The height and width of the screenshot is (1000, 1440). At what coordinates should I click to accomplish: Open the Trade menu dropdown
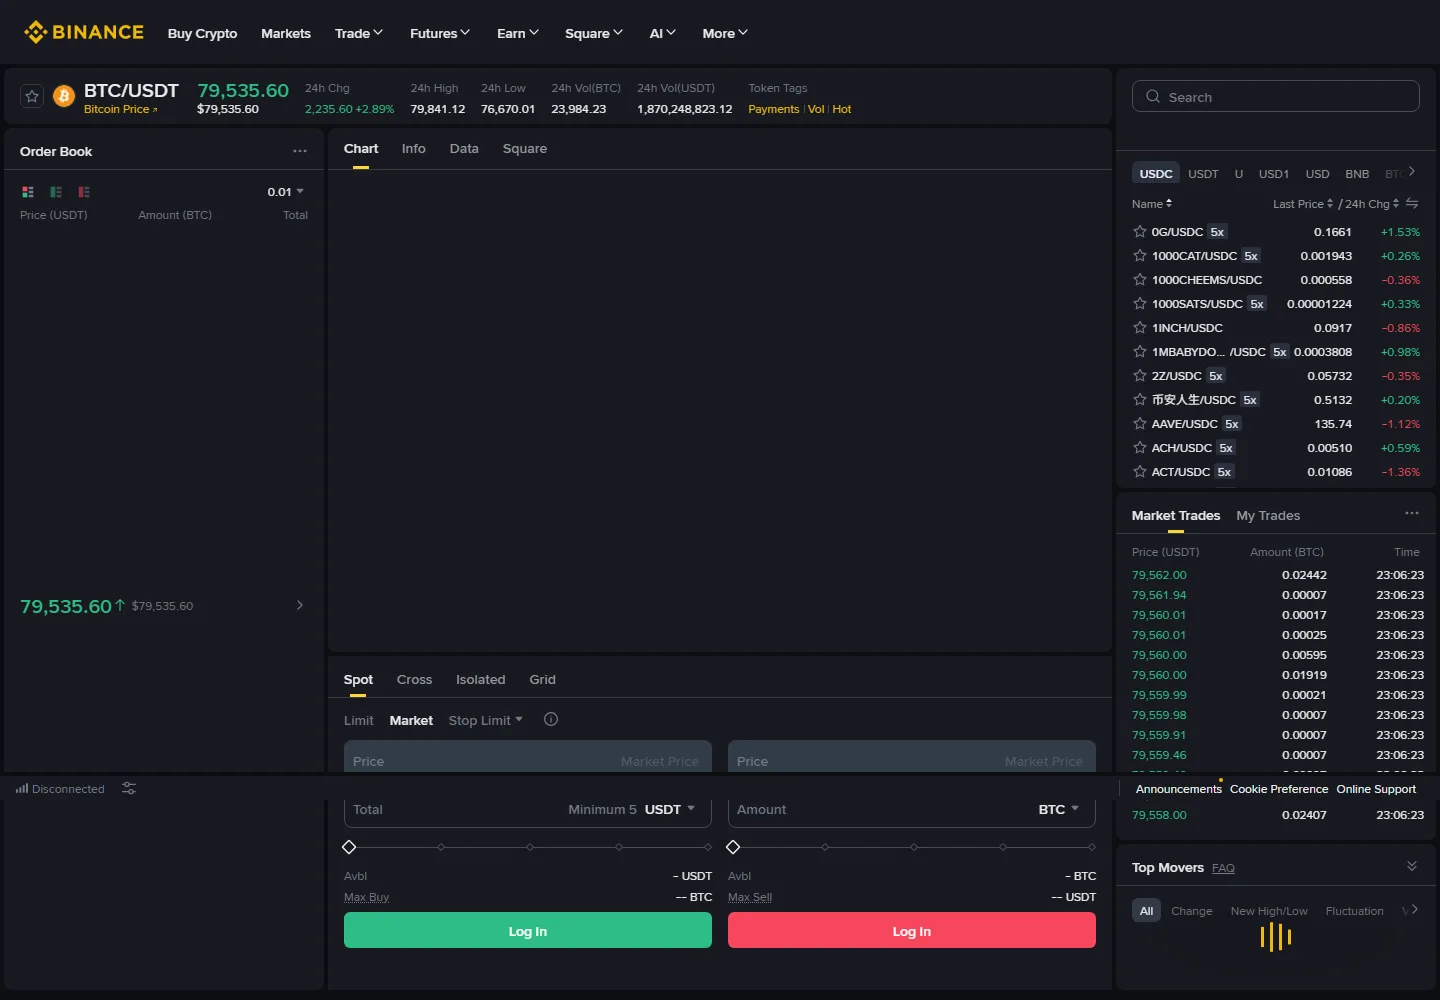(359, 33)
